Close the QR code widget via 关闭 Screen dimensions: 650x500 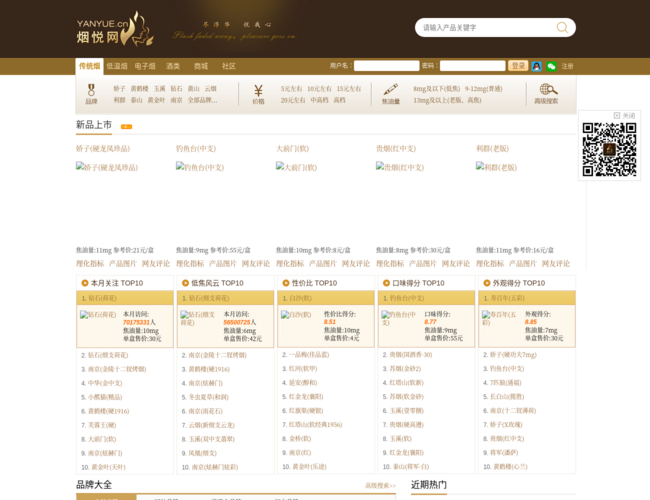(x=625, y=116)
